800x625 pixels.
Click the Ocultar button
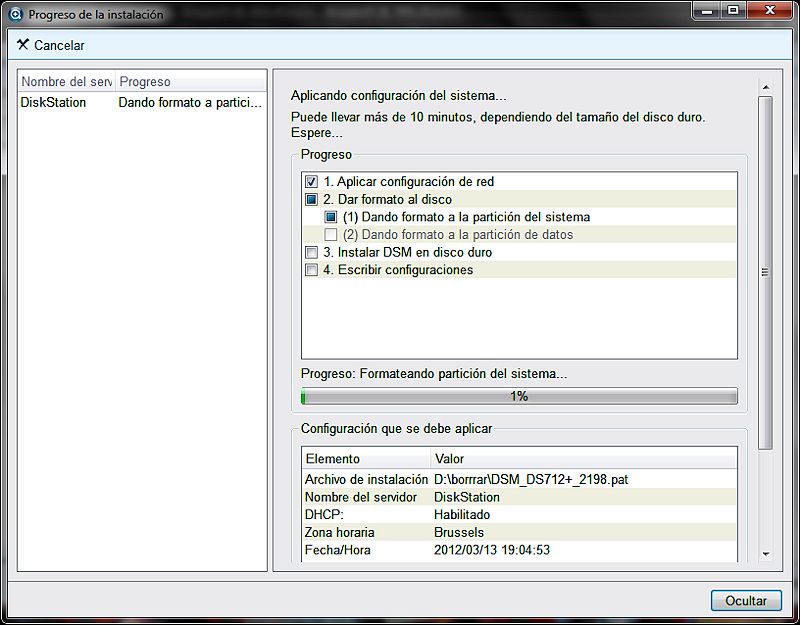coord(746,601)
